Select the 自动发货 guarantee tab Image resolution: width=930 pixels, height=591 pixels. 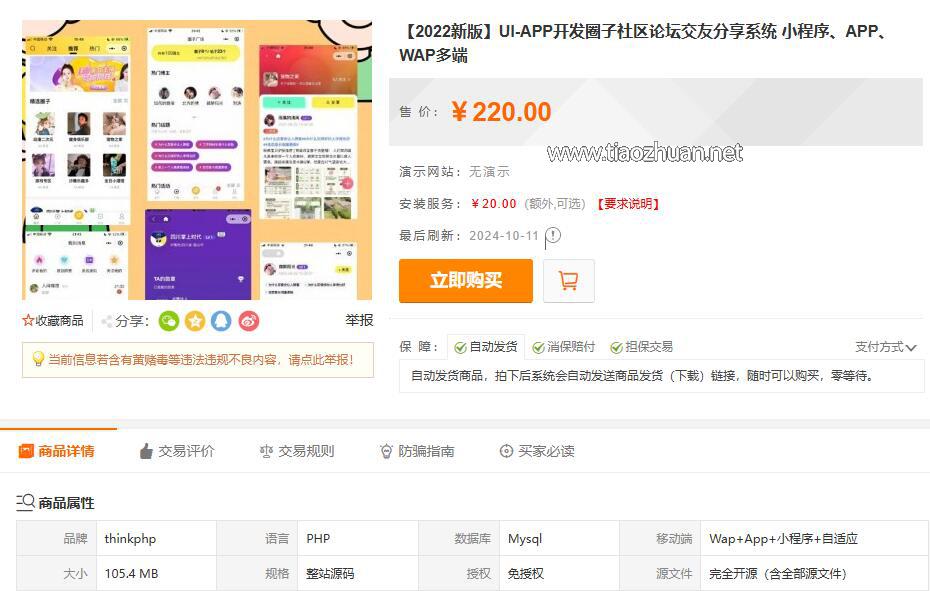pos(486,347)
